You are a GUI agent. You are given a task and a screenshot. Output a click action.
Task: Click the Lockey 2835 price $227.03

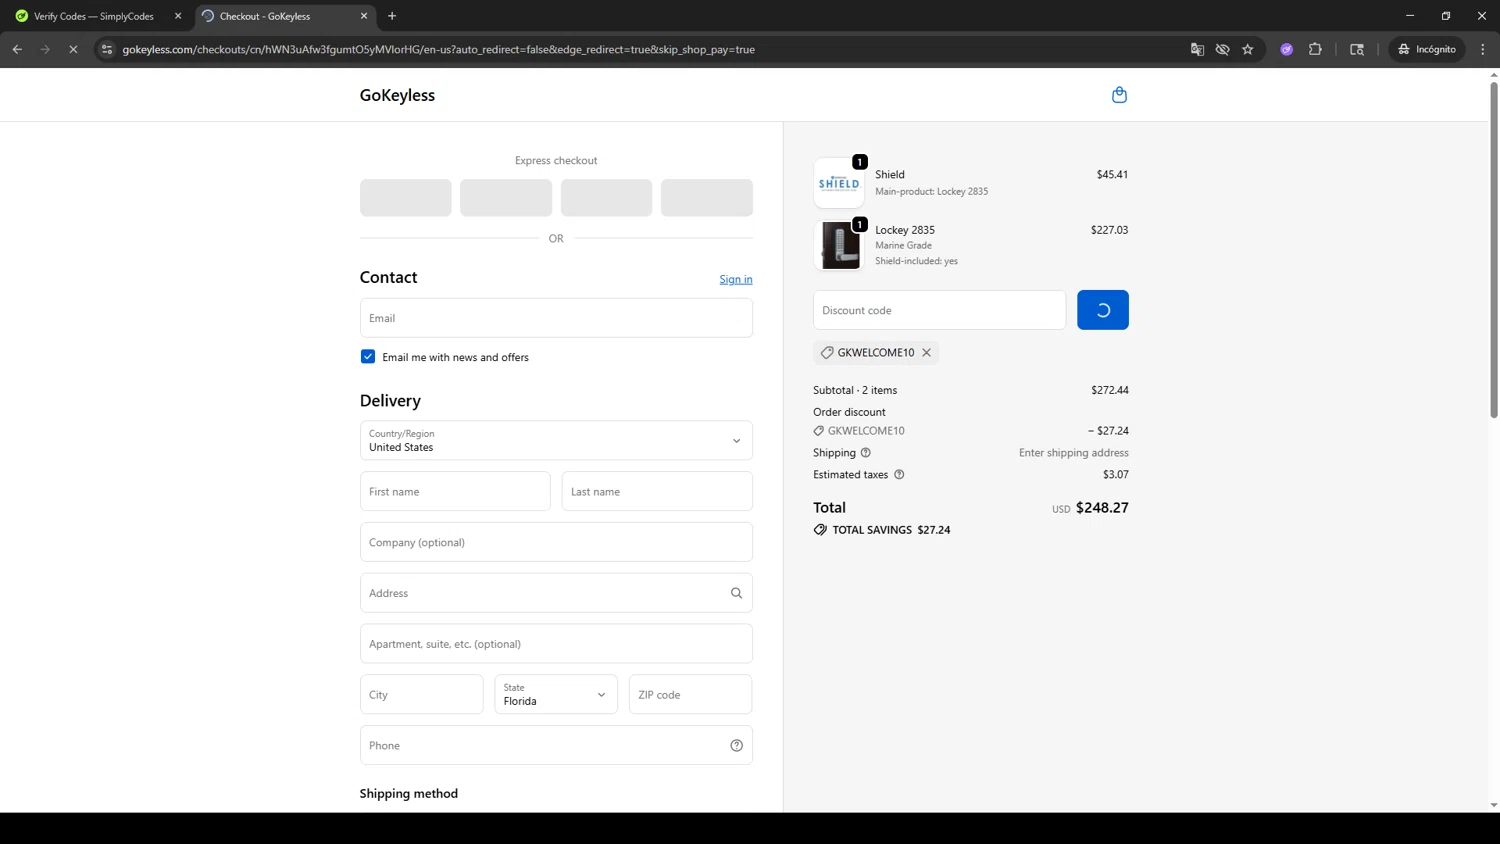(1110, 230)
